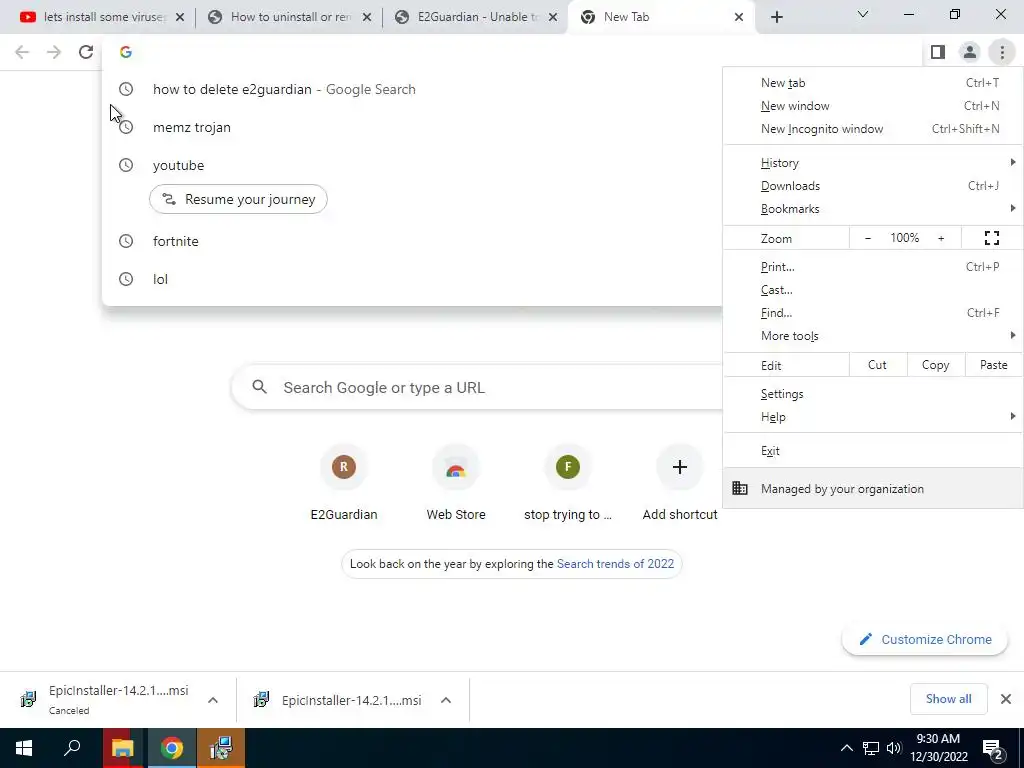Click the magnifier icon in Google search box
The image size is (1024, 768).
(259, 387)
